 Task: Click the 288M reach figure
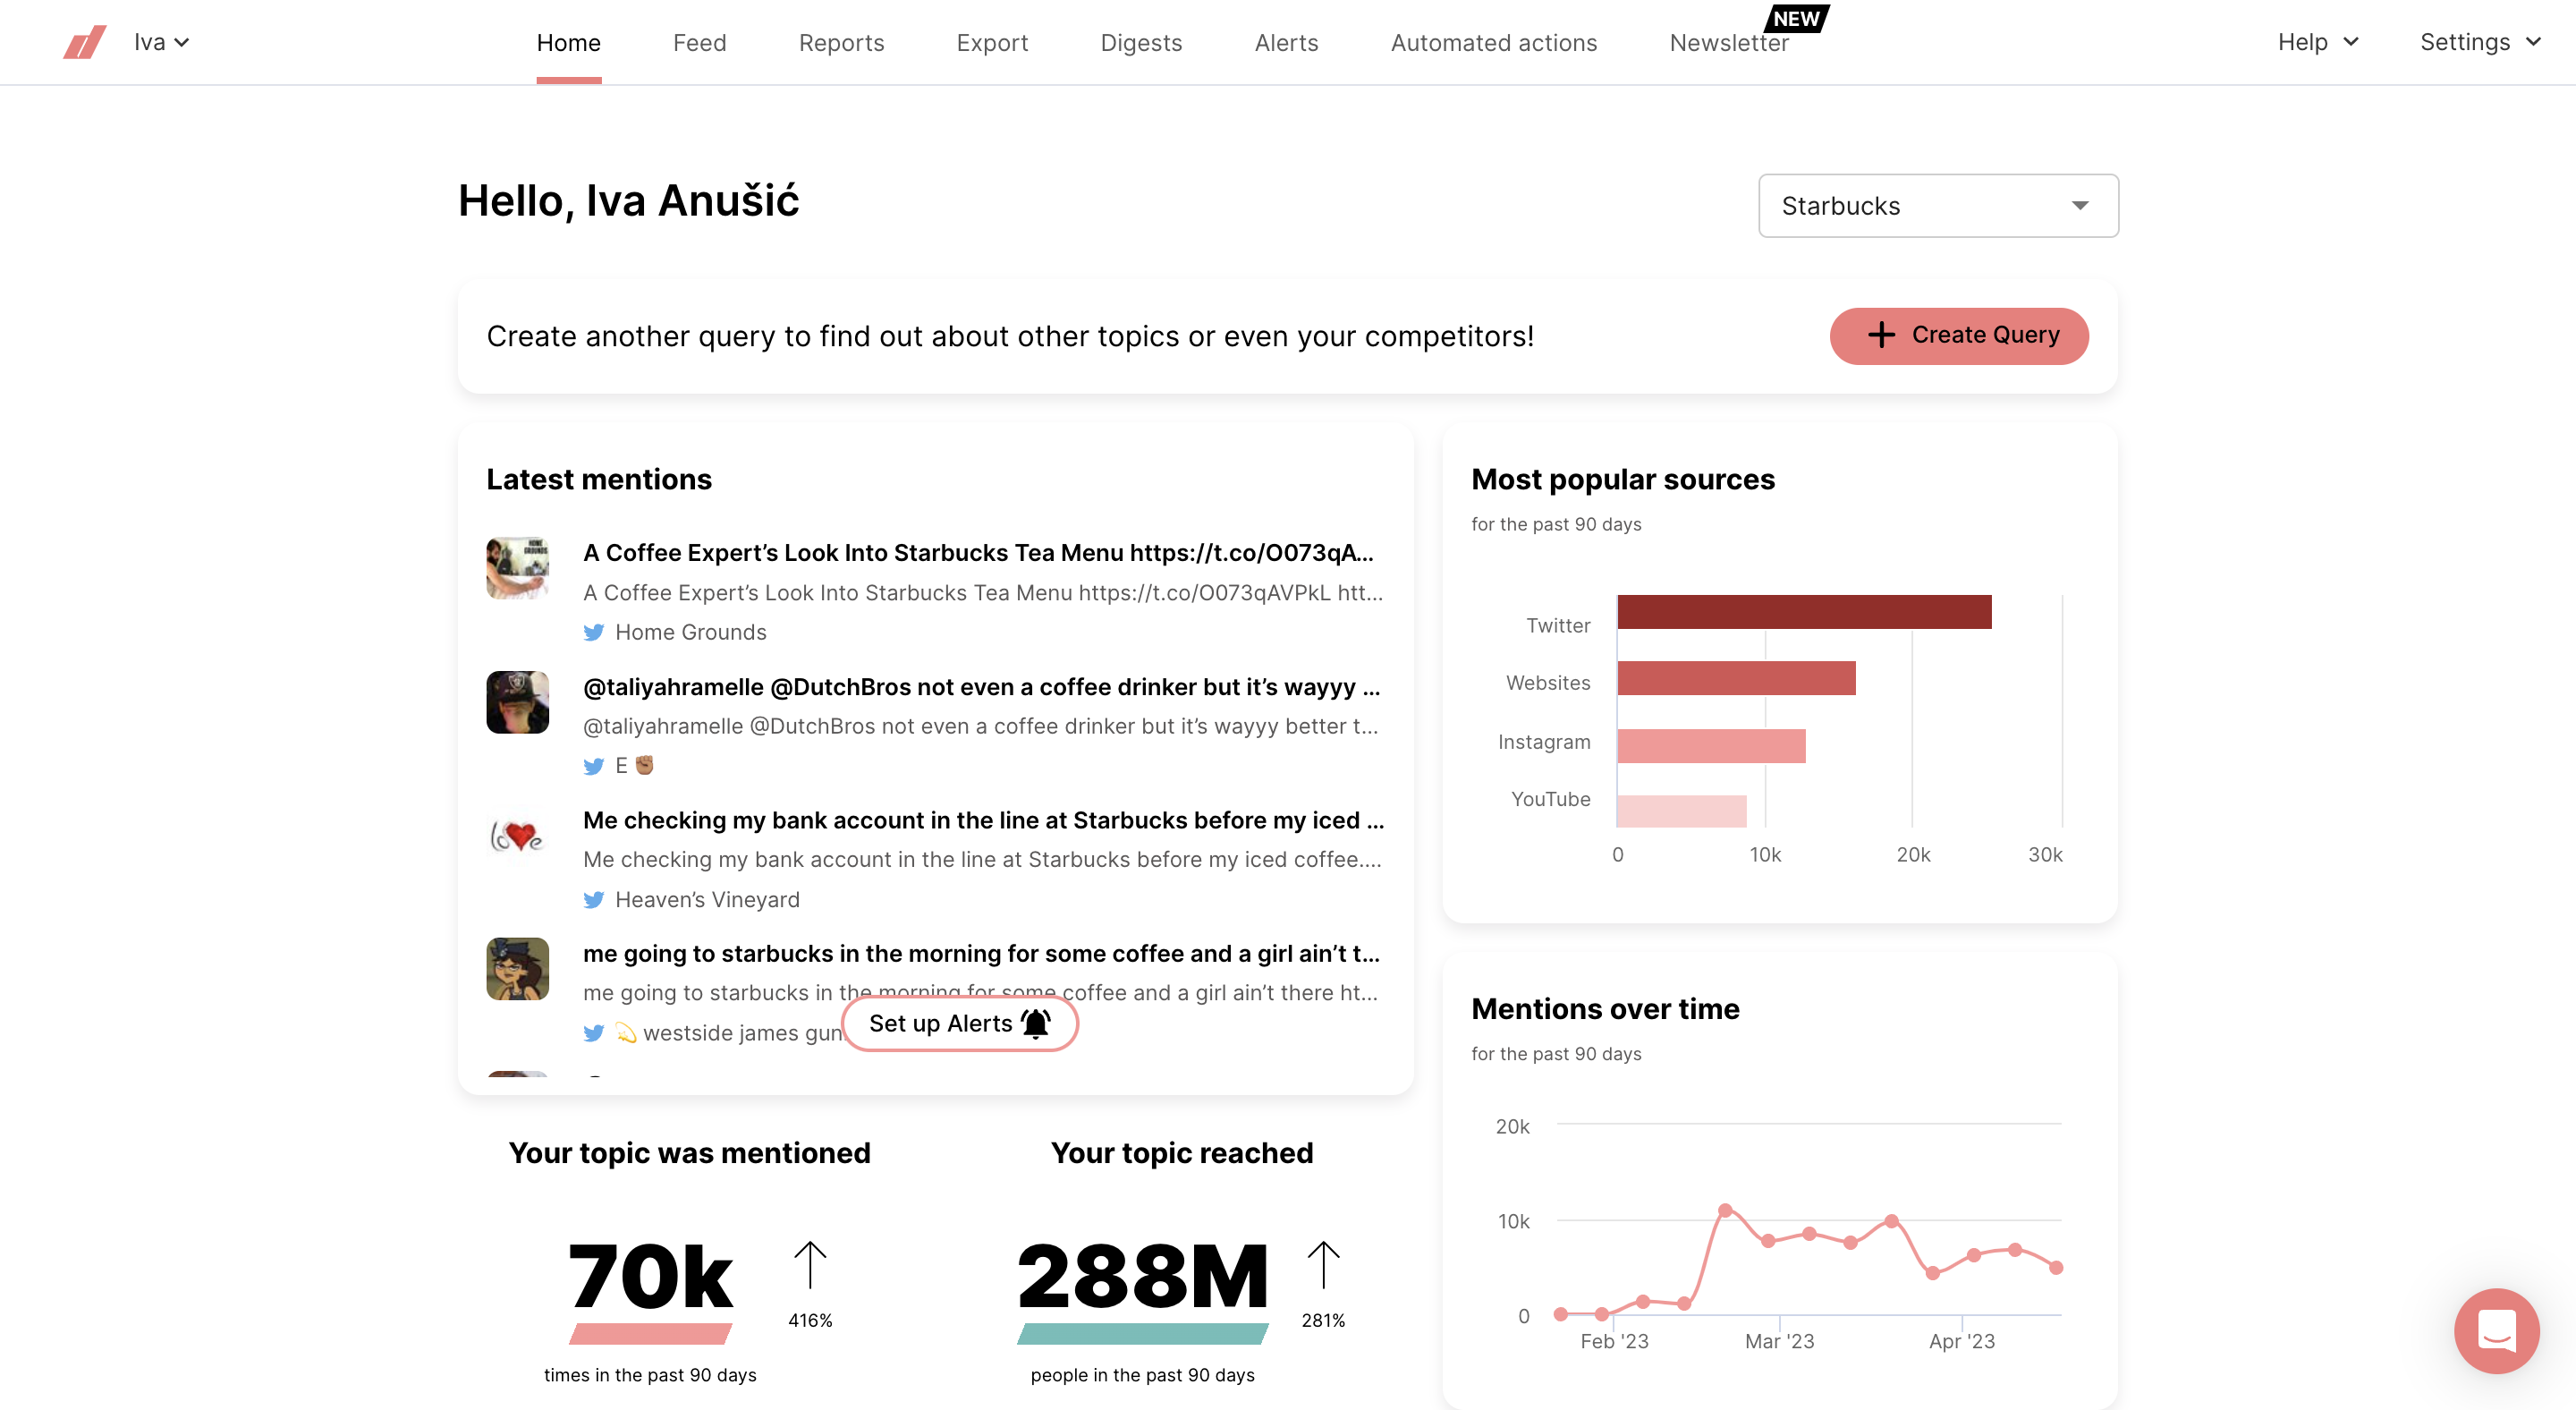1142,1276
